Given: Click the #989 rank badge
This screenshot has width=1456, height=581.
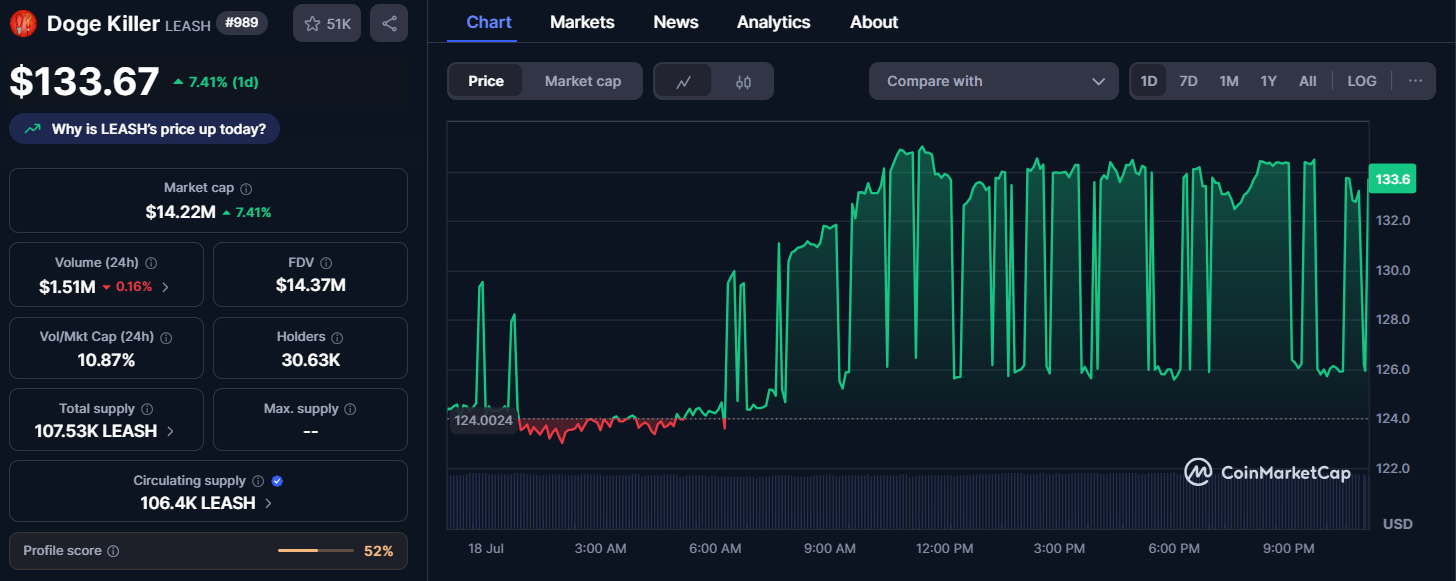Looking at the screenshot, I should click(242, 23).
